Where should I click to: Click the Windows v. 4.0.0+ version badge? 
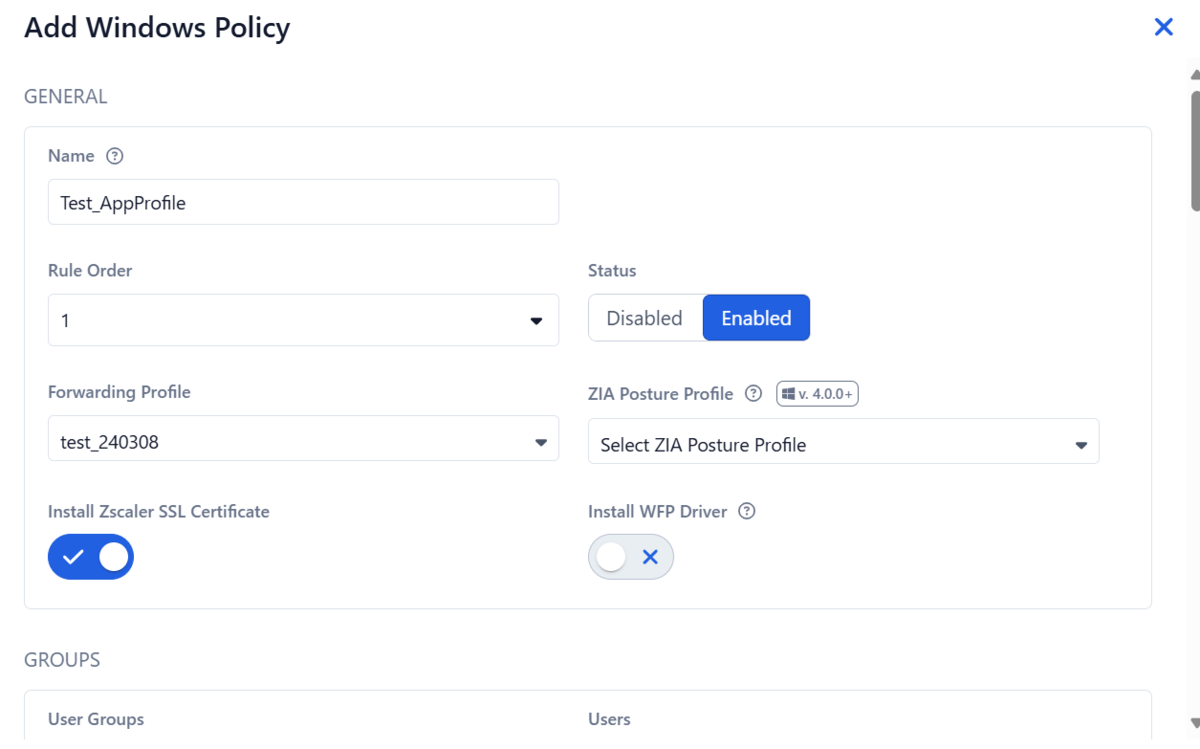point(817,393)
